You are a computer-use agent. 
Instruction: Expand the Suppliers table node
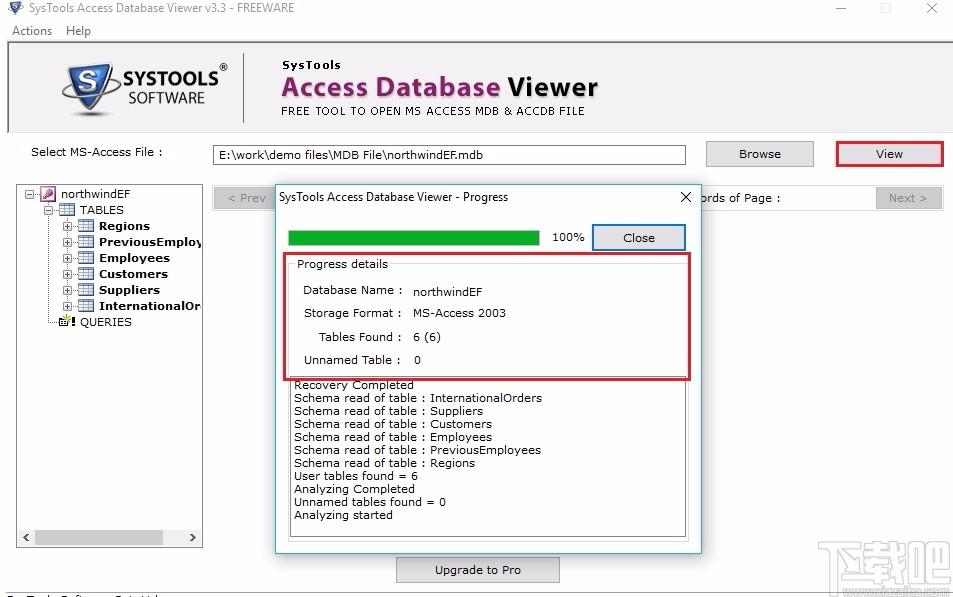coord(67,290)
